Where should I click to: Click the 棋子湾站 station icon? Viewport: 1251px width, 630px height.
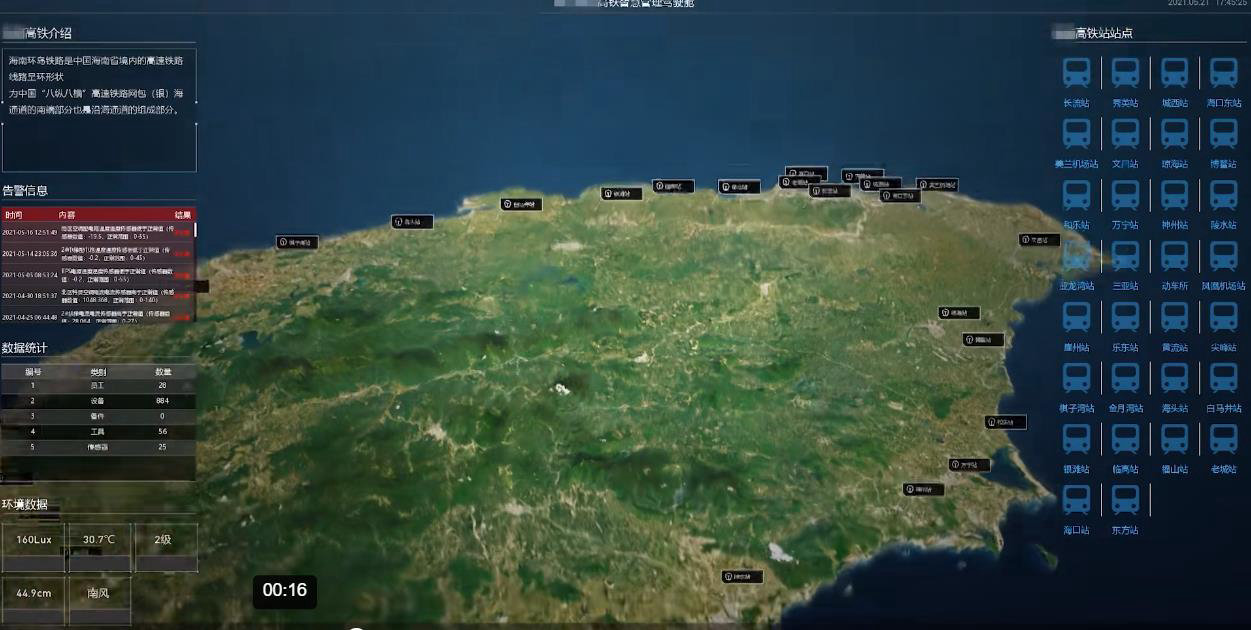(1076, 379)
